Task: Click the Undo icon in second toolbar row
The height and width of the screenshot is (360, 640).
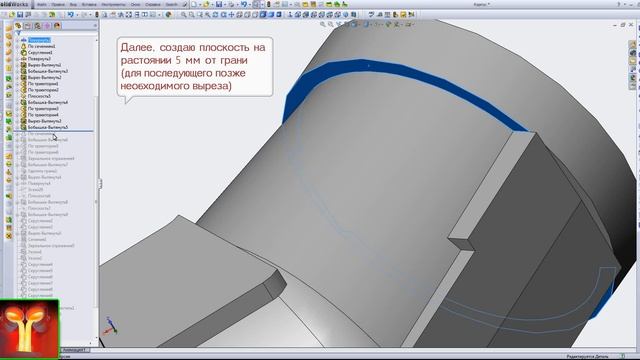Action: point(71,15)
